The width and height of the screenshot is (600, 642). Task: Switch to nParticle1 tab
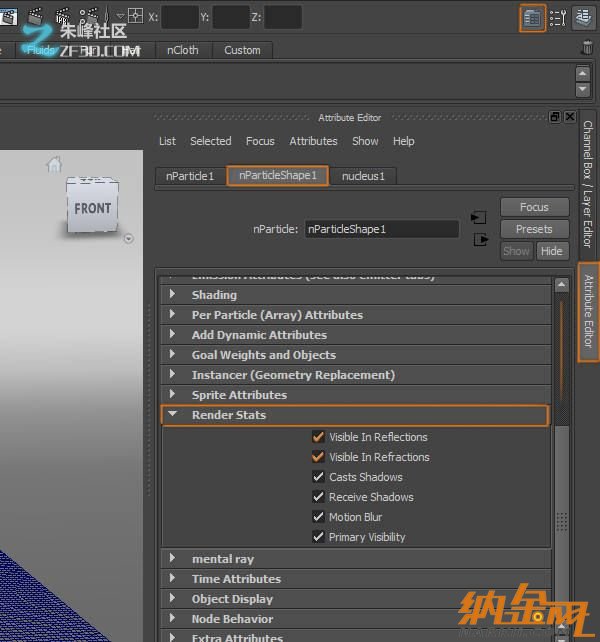190,176
